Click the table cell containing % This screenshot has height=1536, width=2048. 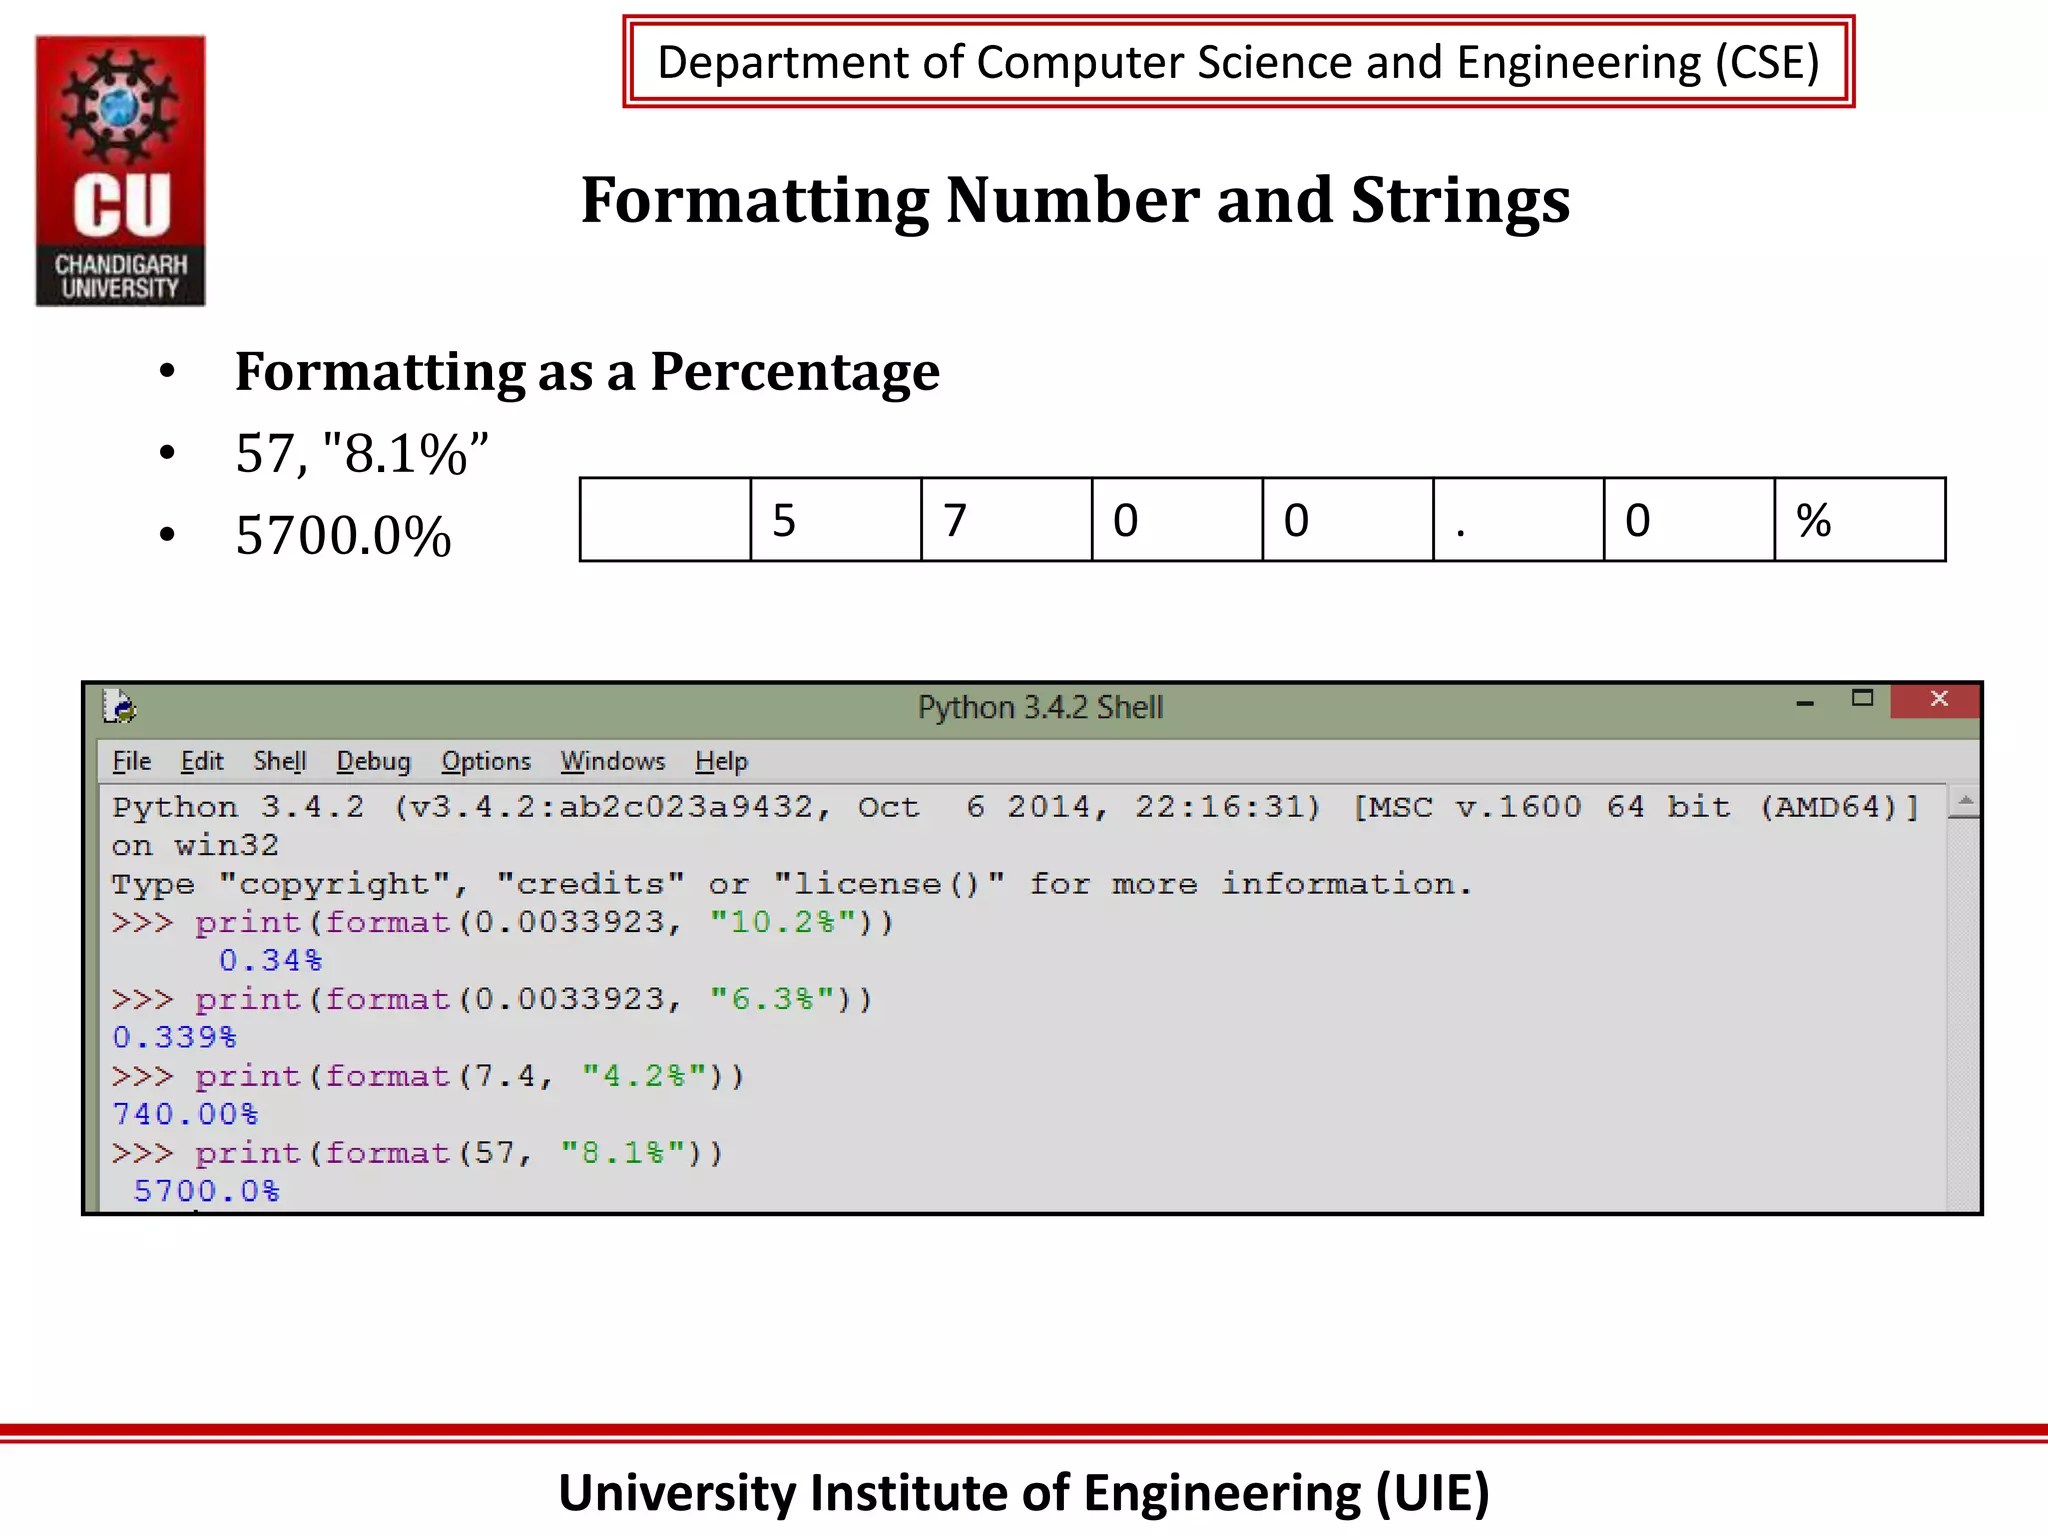pyautogui.click(x=1860, y=520)
